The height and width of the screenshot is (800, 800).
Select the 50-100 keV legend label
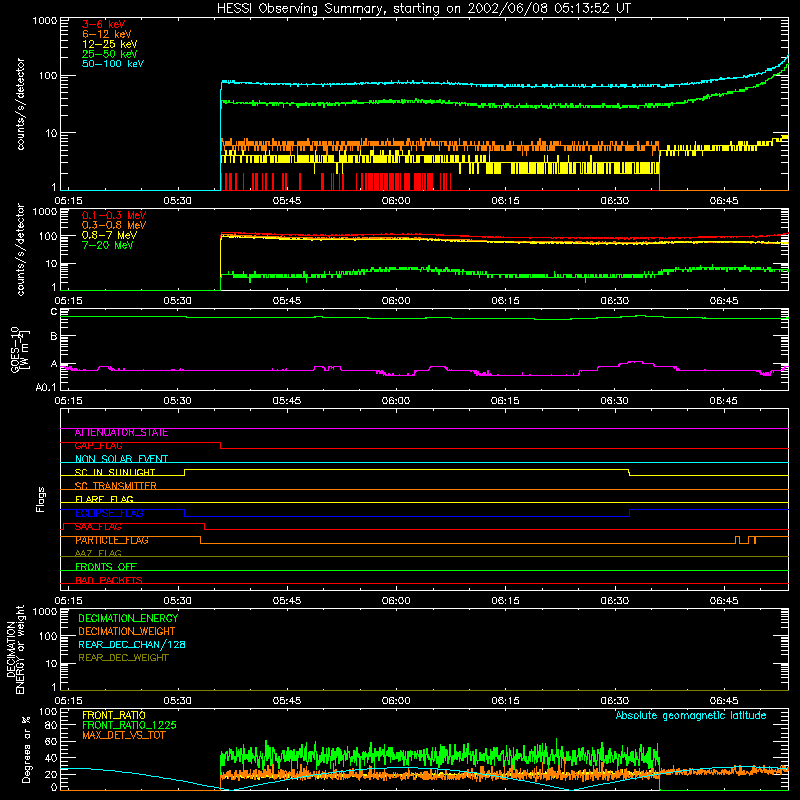pyautogui.click(x=113, y=64)
